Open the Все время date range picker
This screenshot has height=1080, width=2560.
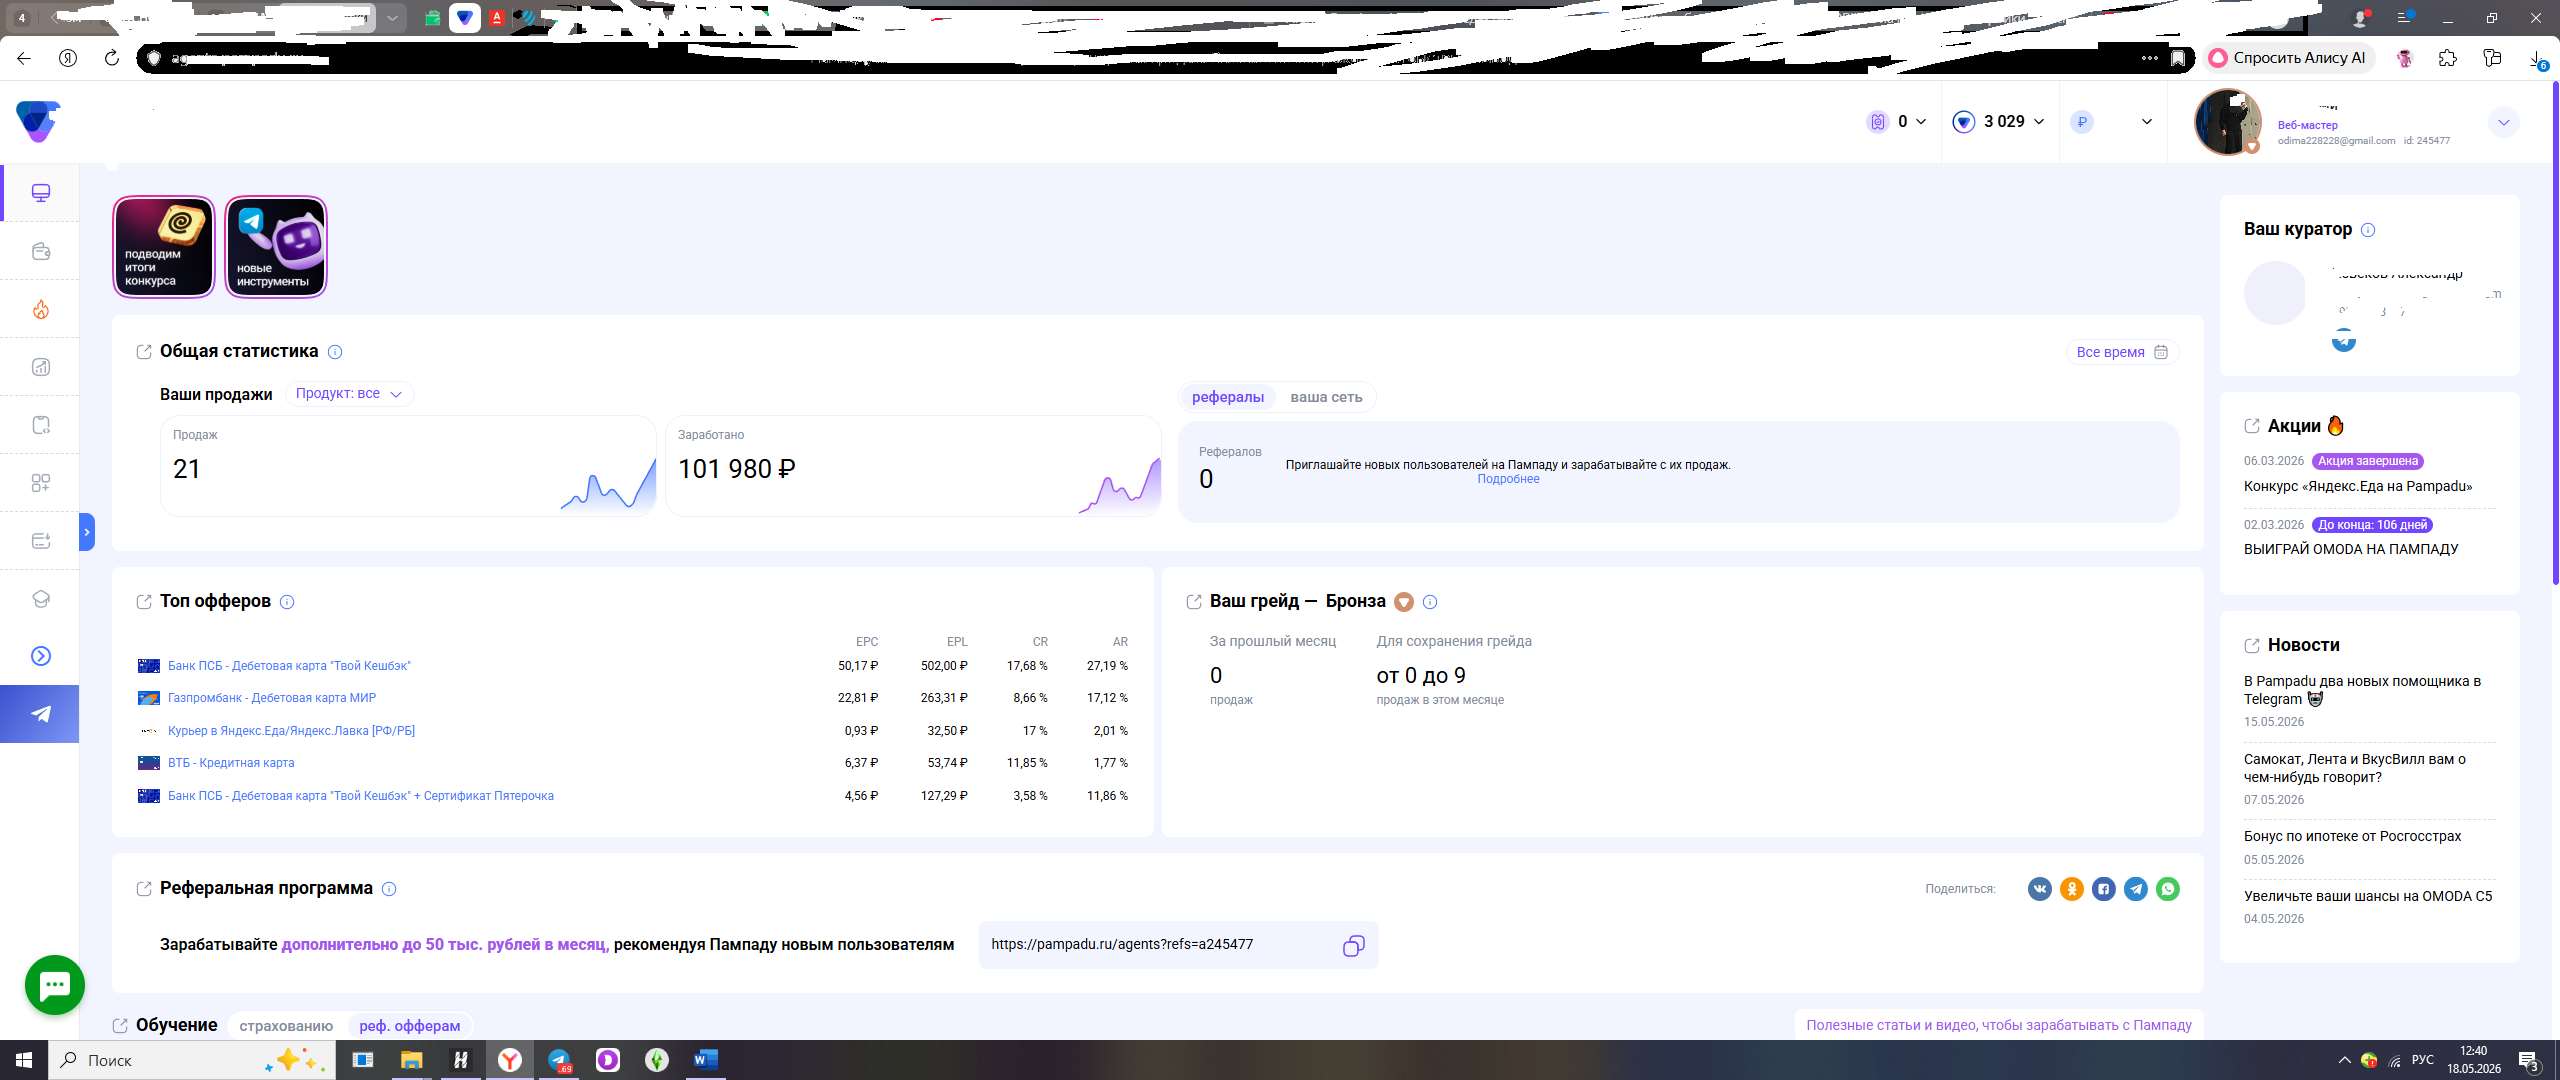tap(2122, 352)
